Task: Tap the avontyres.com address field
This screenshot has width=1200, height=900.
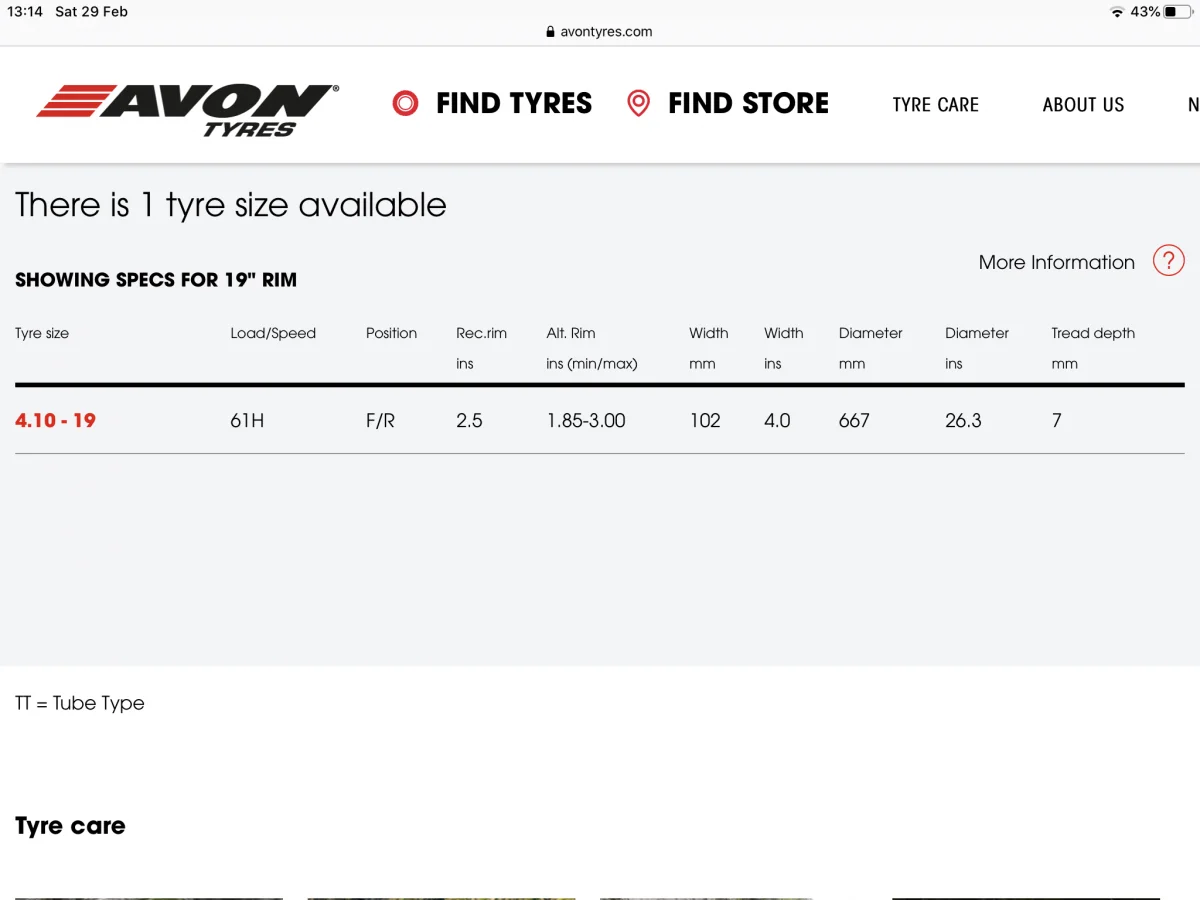Action: click(606, 32)
